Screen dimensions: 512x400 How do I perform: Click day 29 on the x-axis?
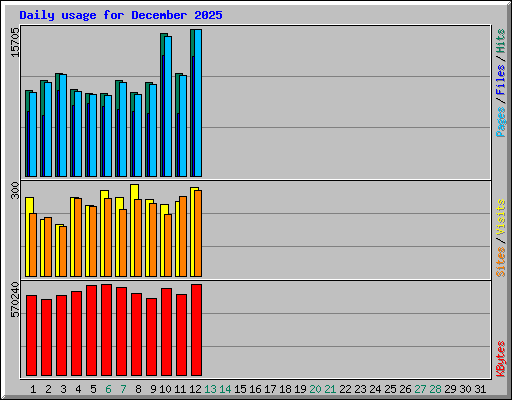450,389
